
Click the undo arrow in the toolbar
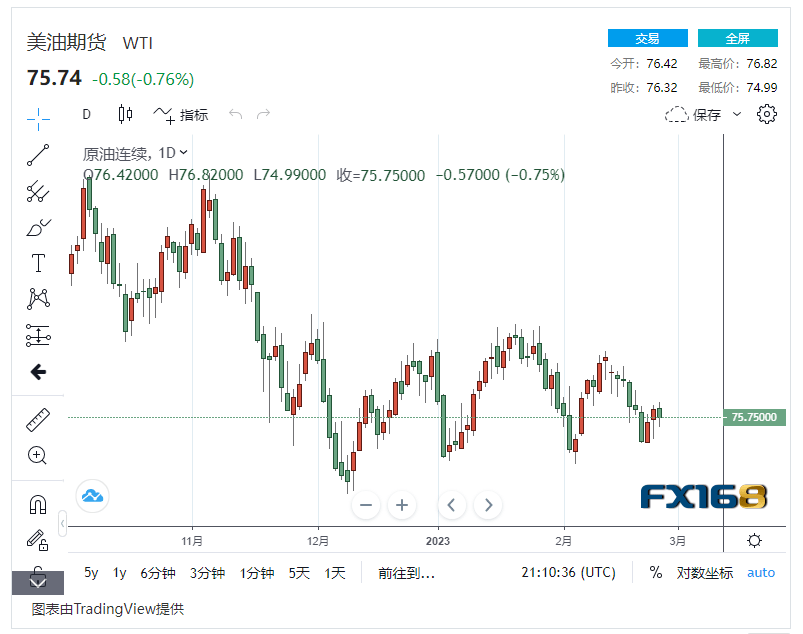[235, 114]
